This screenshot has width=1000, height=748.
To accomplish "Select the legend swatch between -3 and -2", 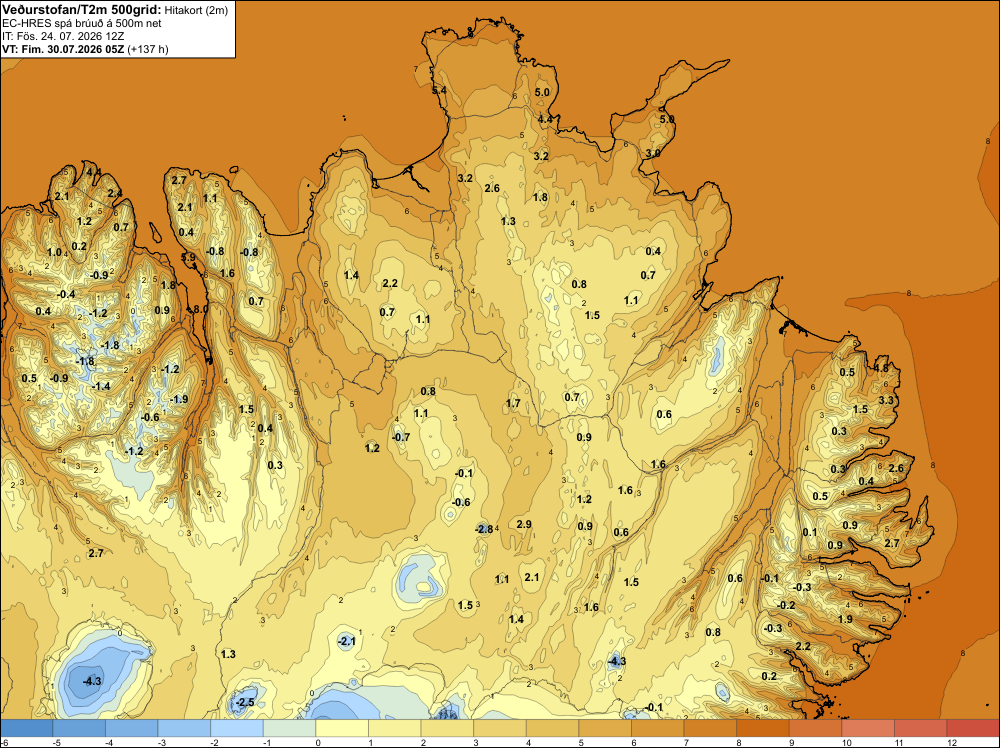I will point(184,728).
